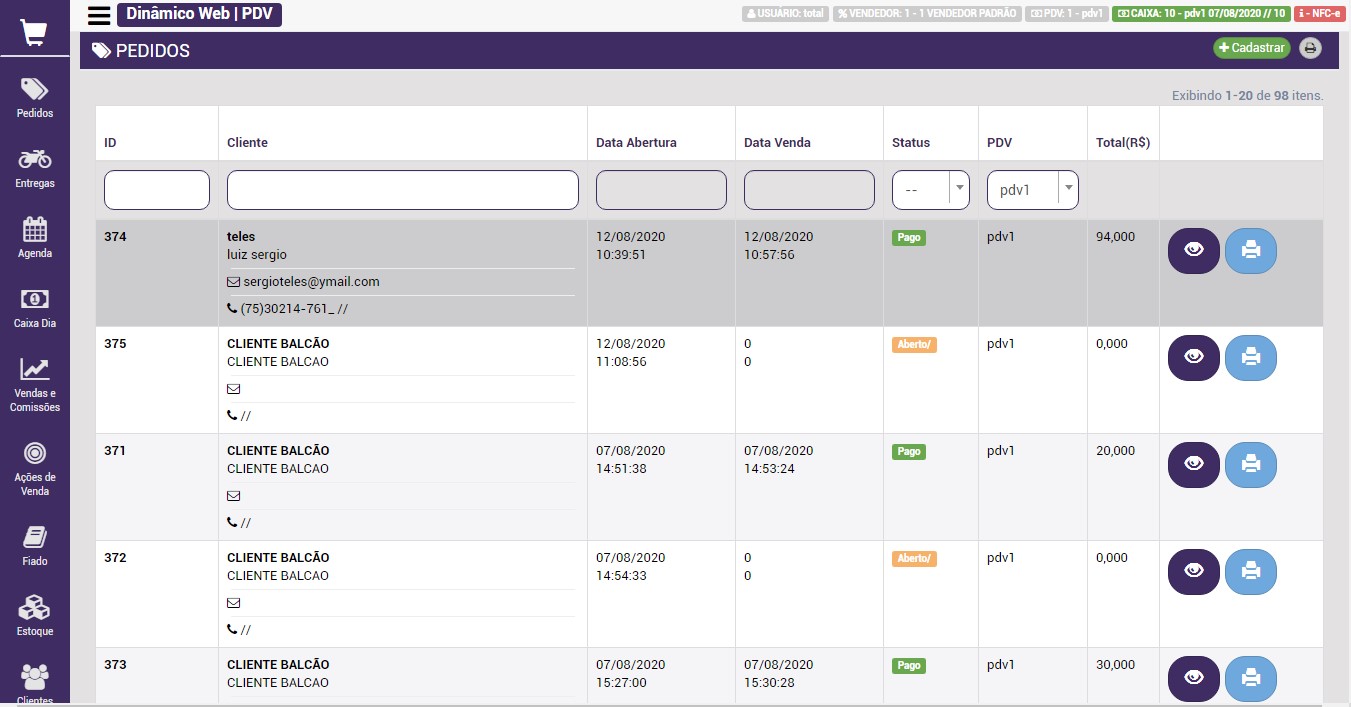Open the PDV filter dropdown showing pdv1

click(1032, 190)
